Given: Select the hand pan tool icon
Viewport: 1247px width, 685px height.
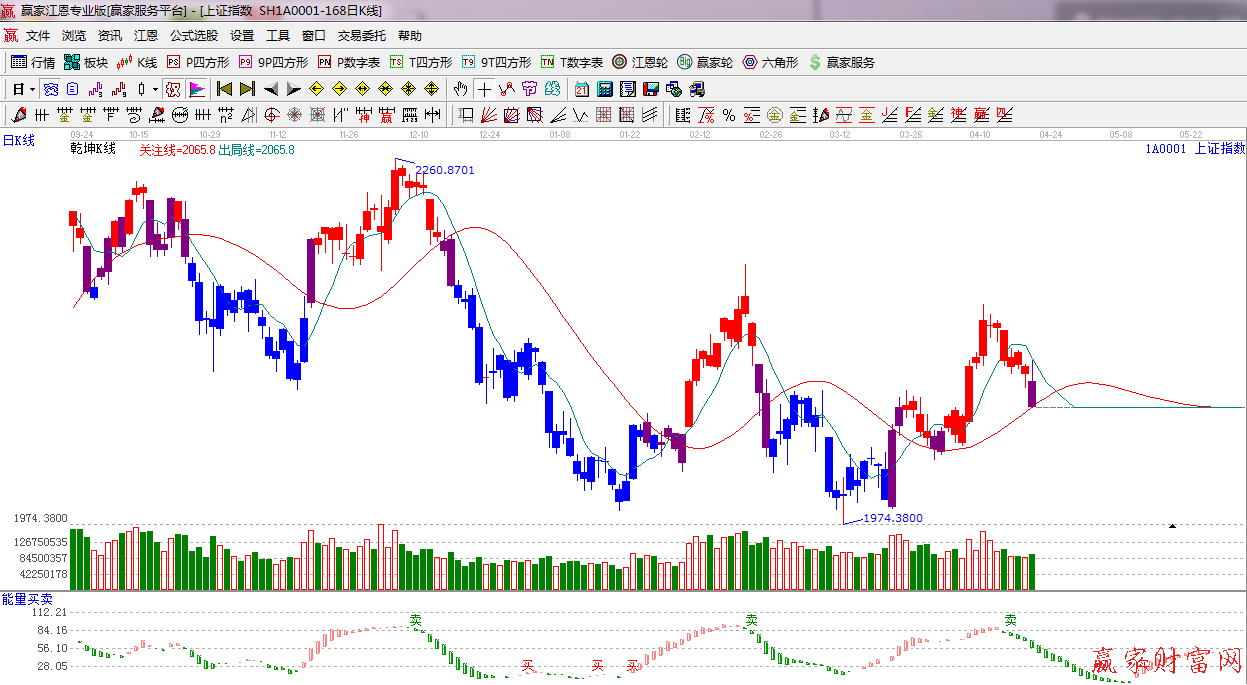Looking at the screenshot, I should [461, 89].
